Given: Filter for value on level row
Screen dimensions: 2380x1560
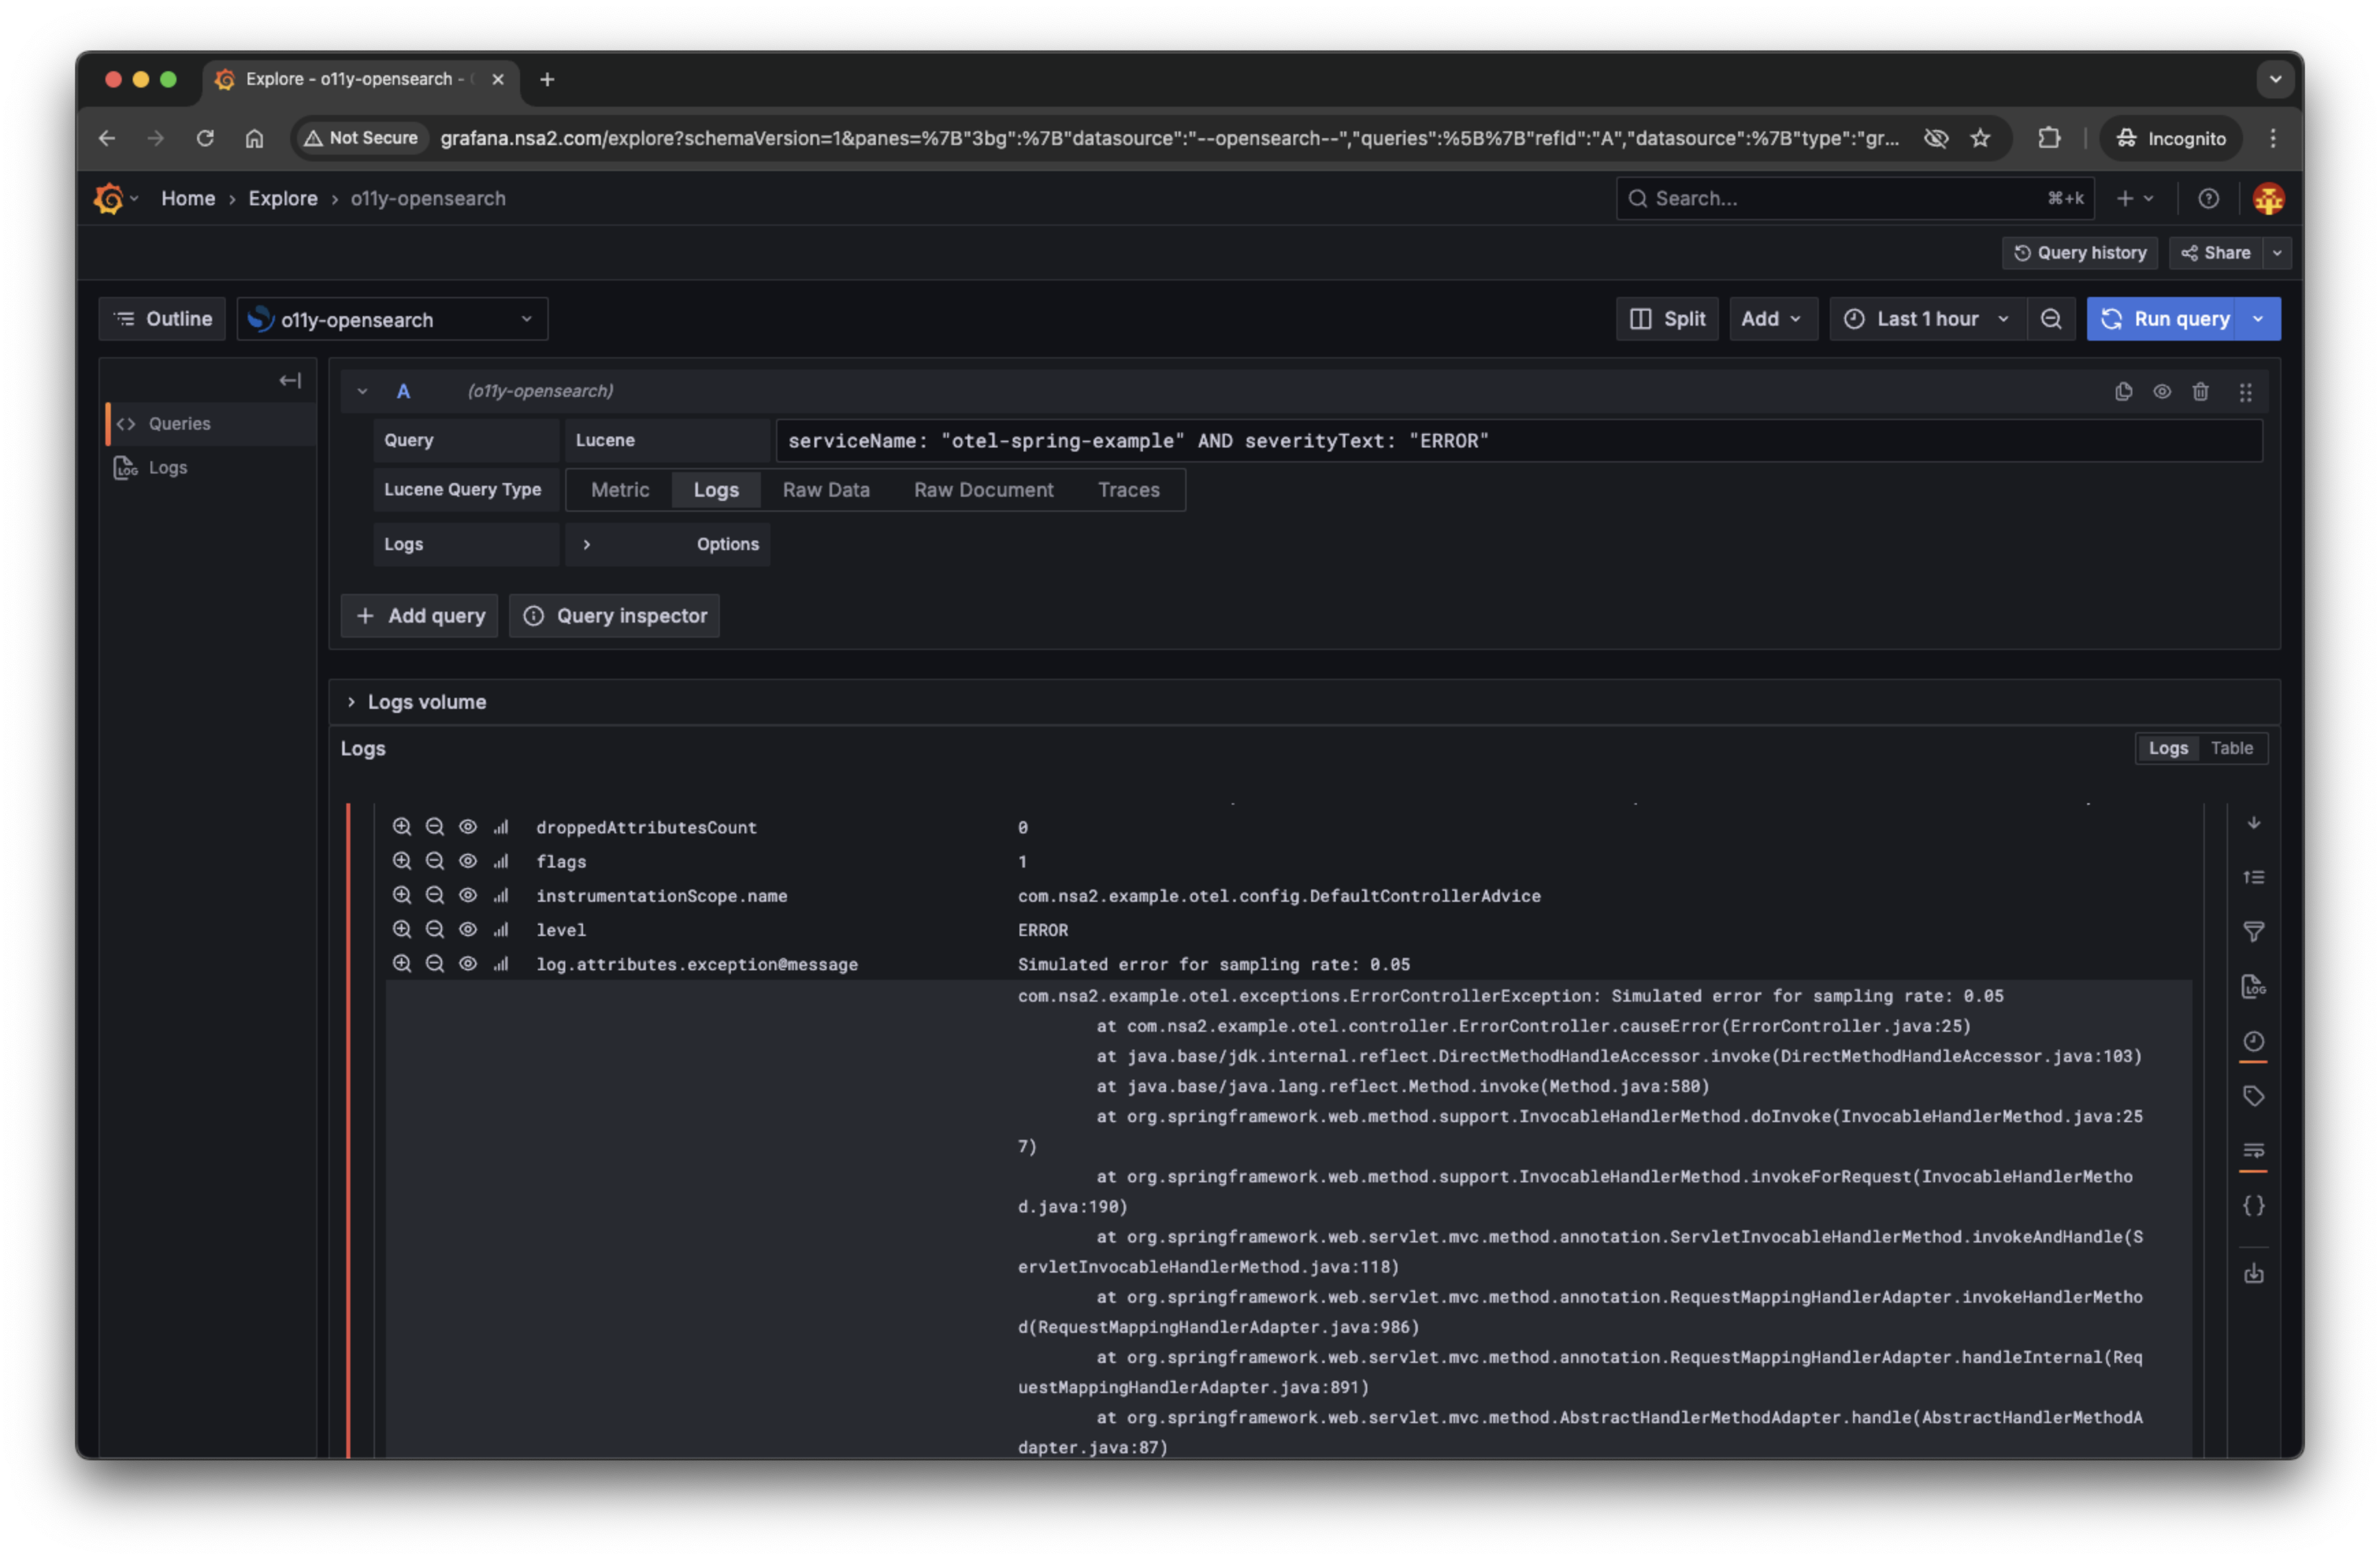Looking at the screenshot, I should click(402, 929).
